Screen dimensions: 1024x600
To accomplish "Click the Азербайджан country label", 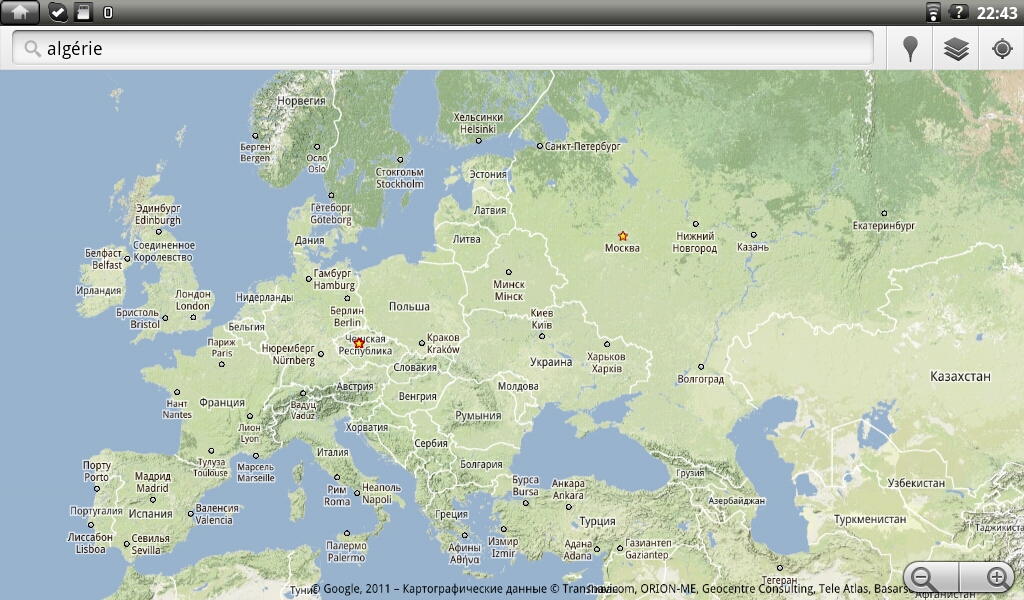I will click(x=737, y=501).
